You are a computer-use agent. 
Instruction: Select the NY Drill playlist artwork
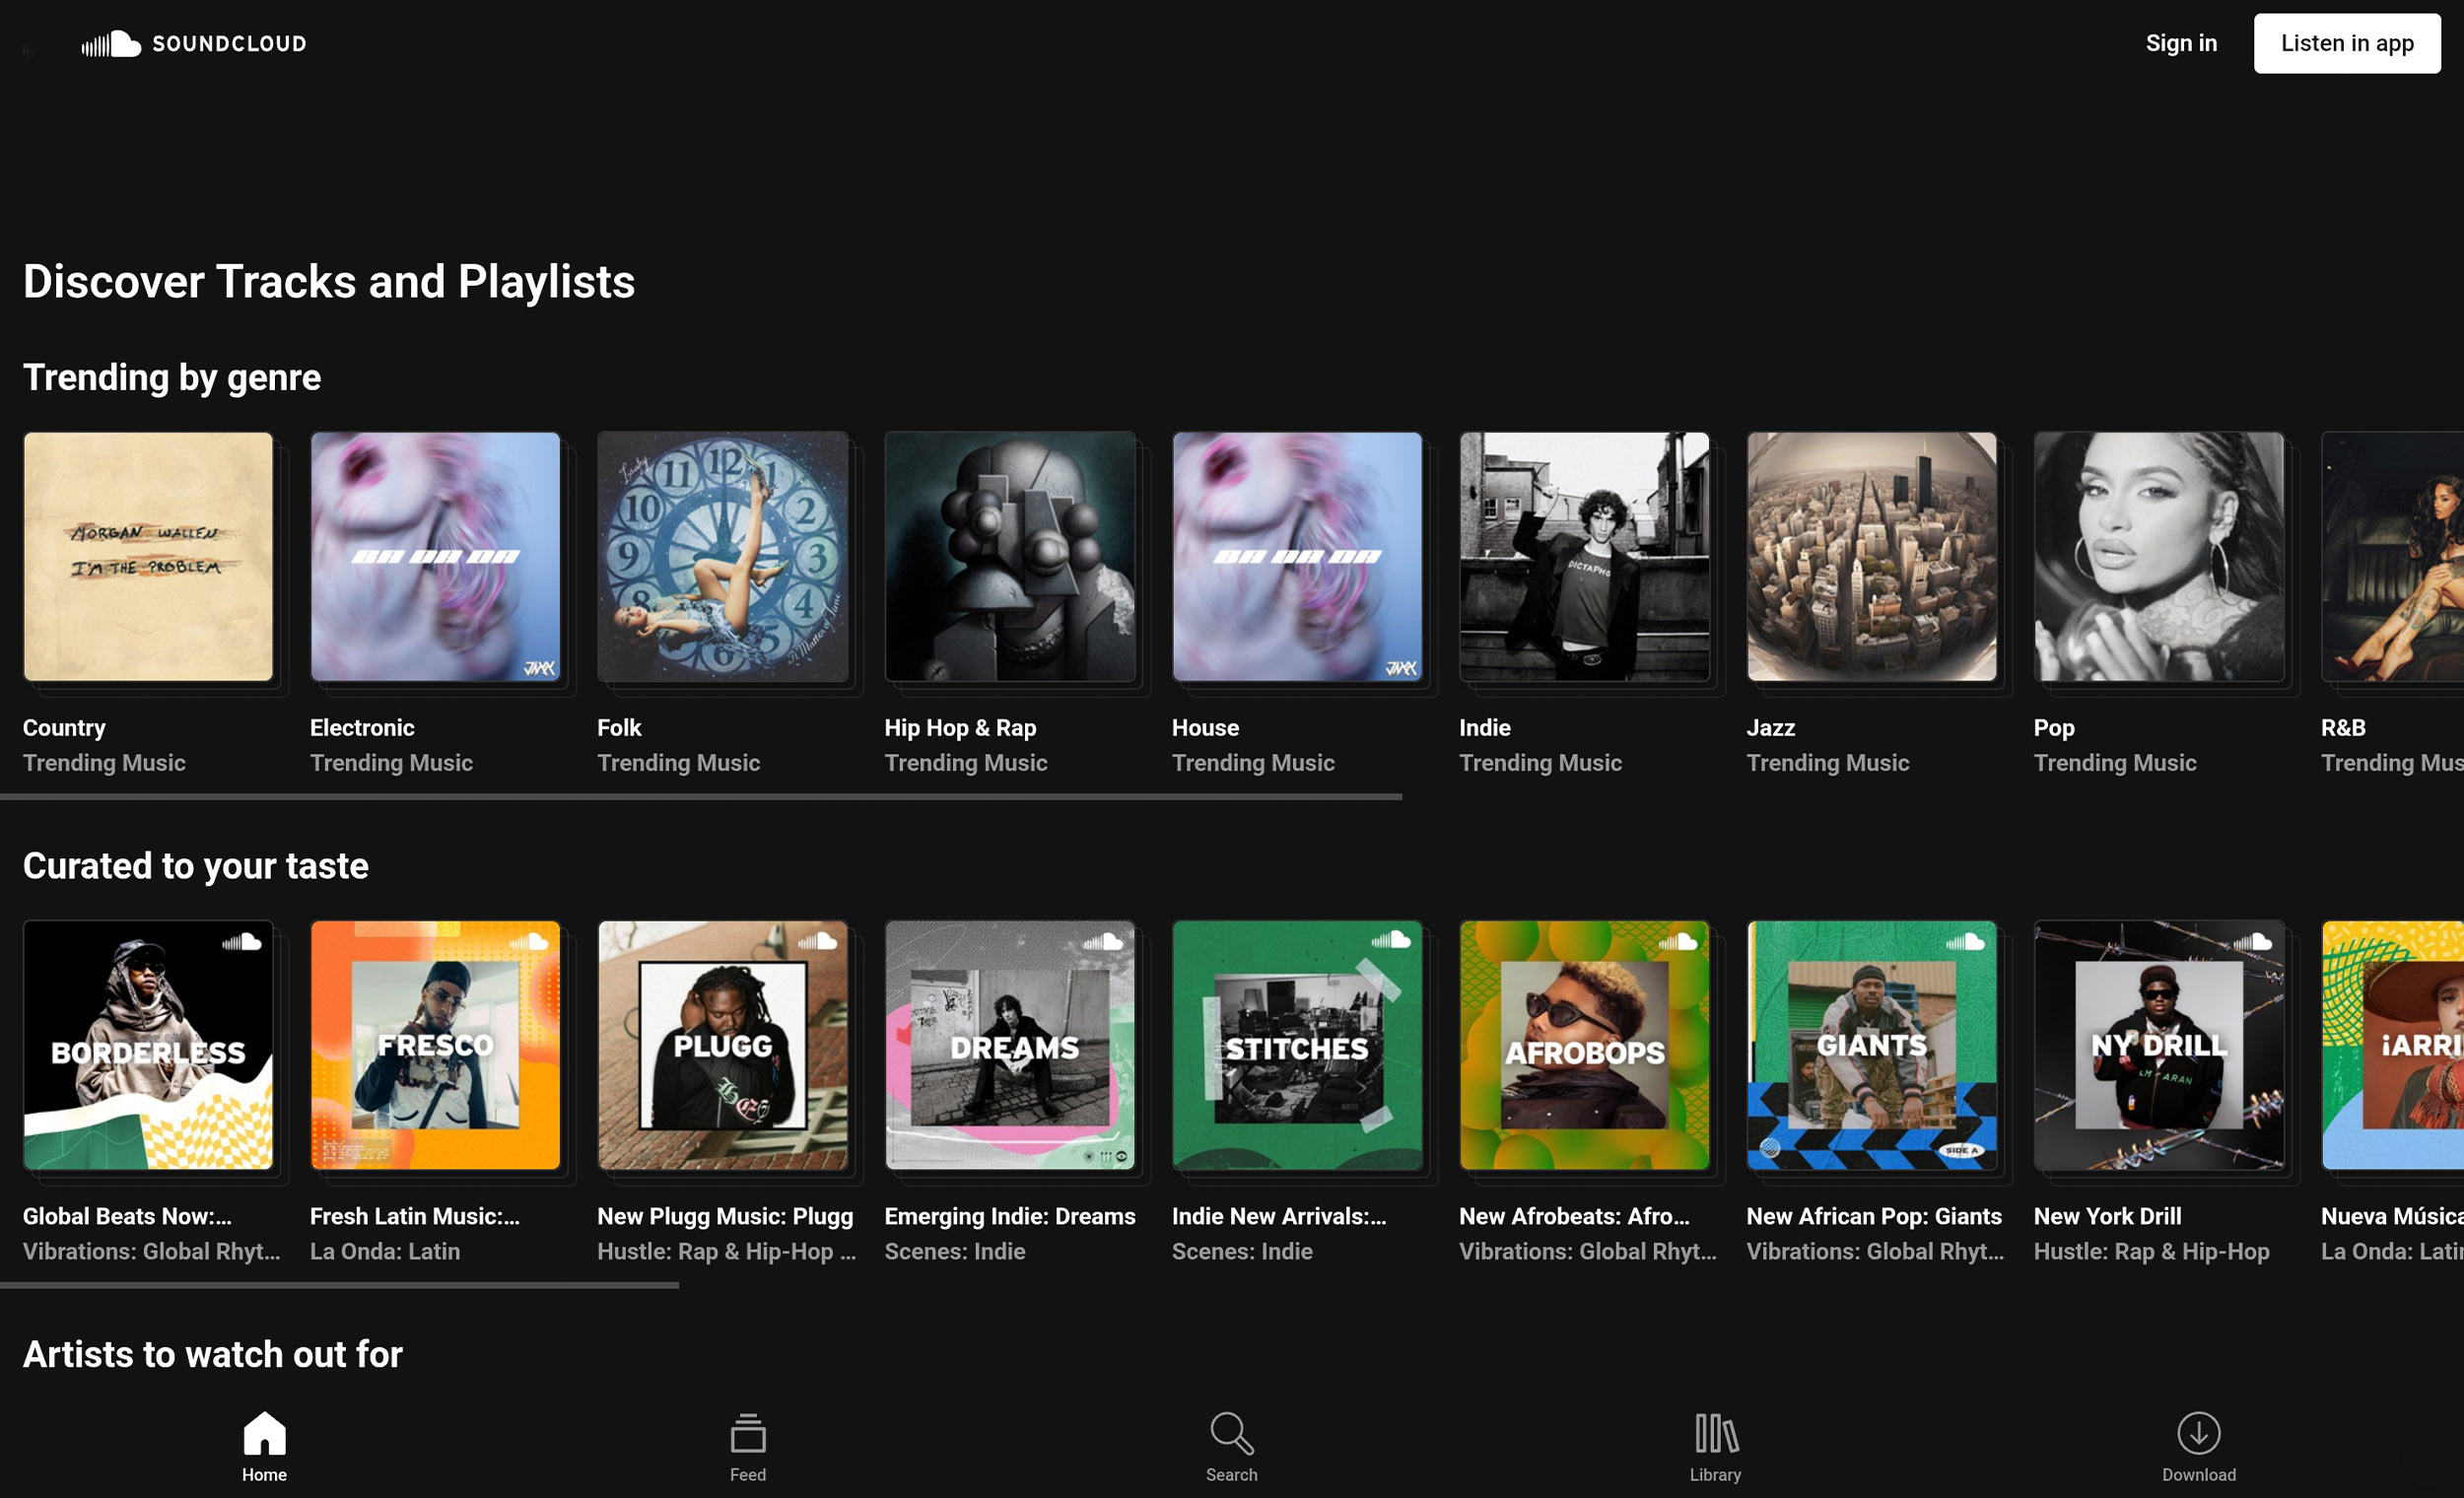tap(2158, 1045)
